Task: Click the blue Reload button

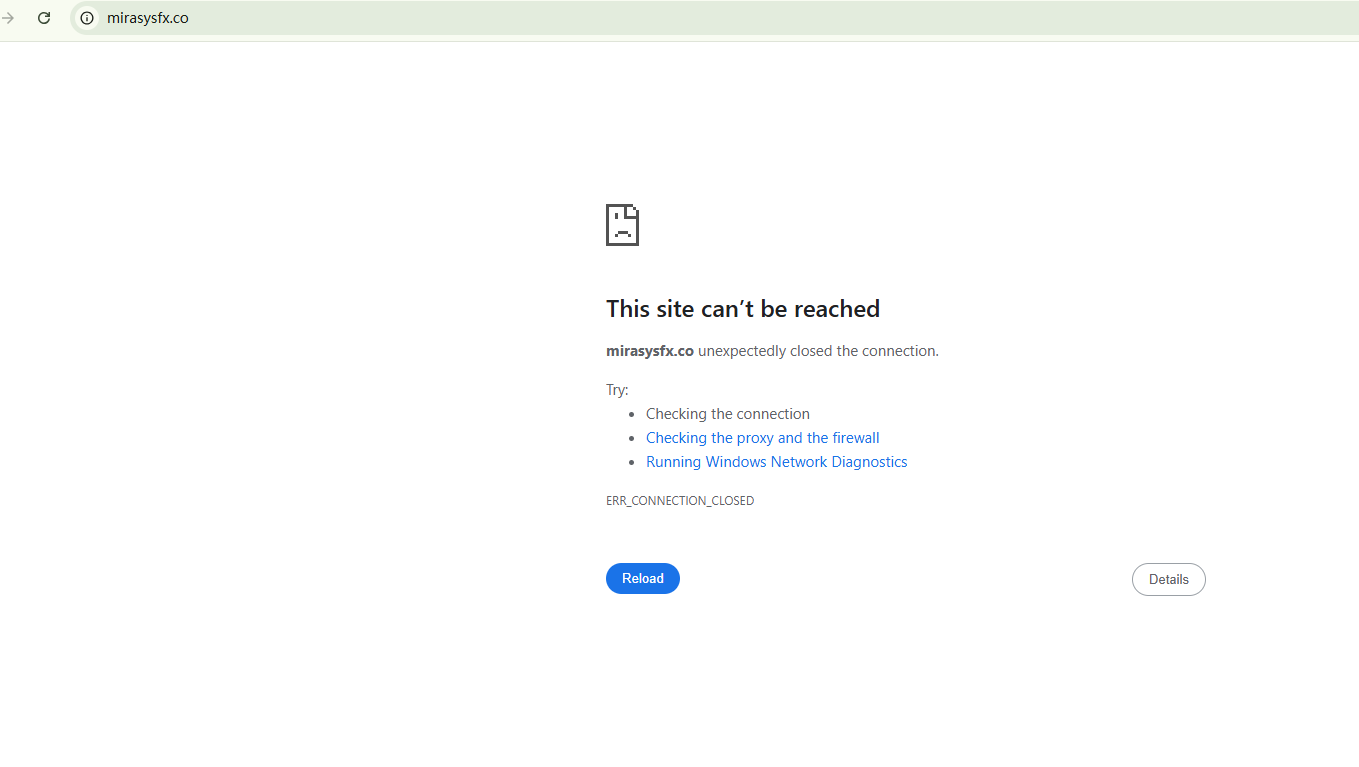Action: point(643,579)
